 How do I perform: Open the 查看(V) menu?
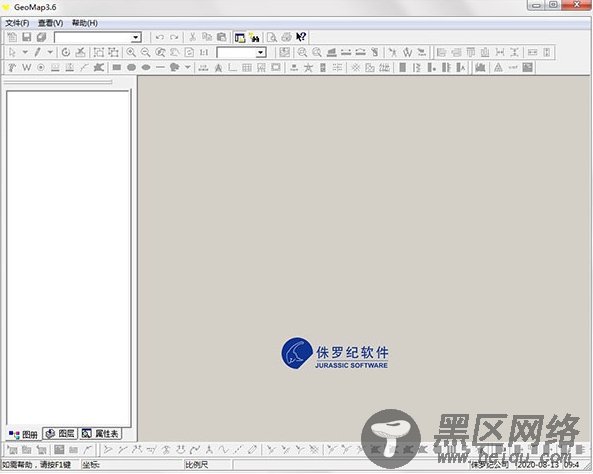pyautogui.click(x=50, y=23)
